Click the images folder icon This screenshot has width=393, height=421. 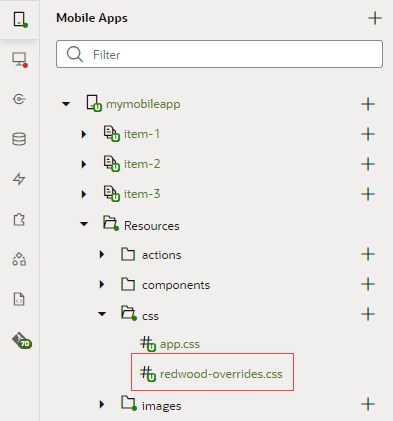point(129,404)
